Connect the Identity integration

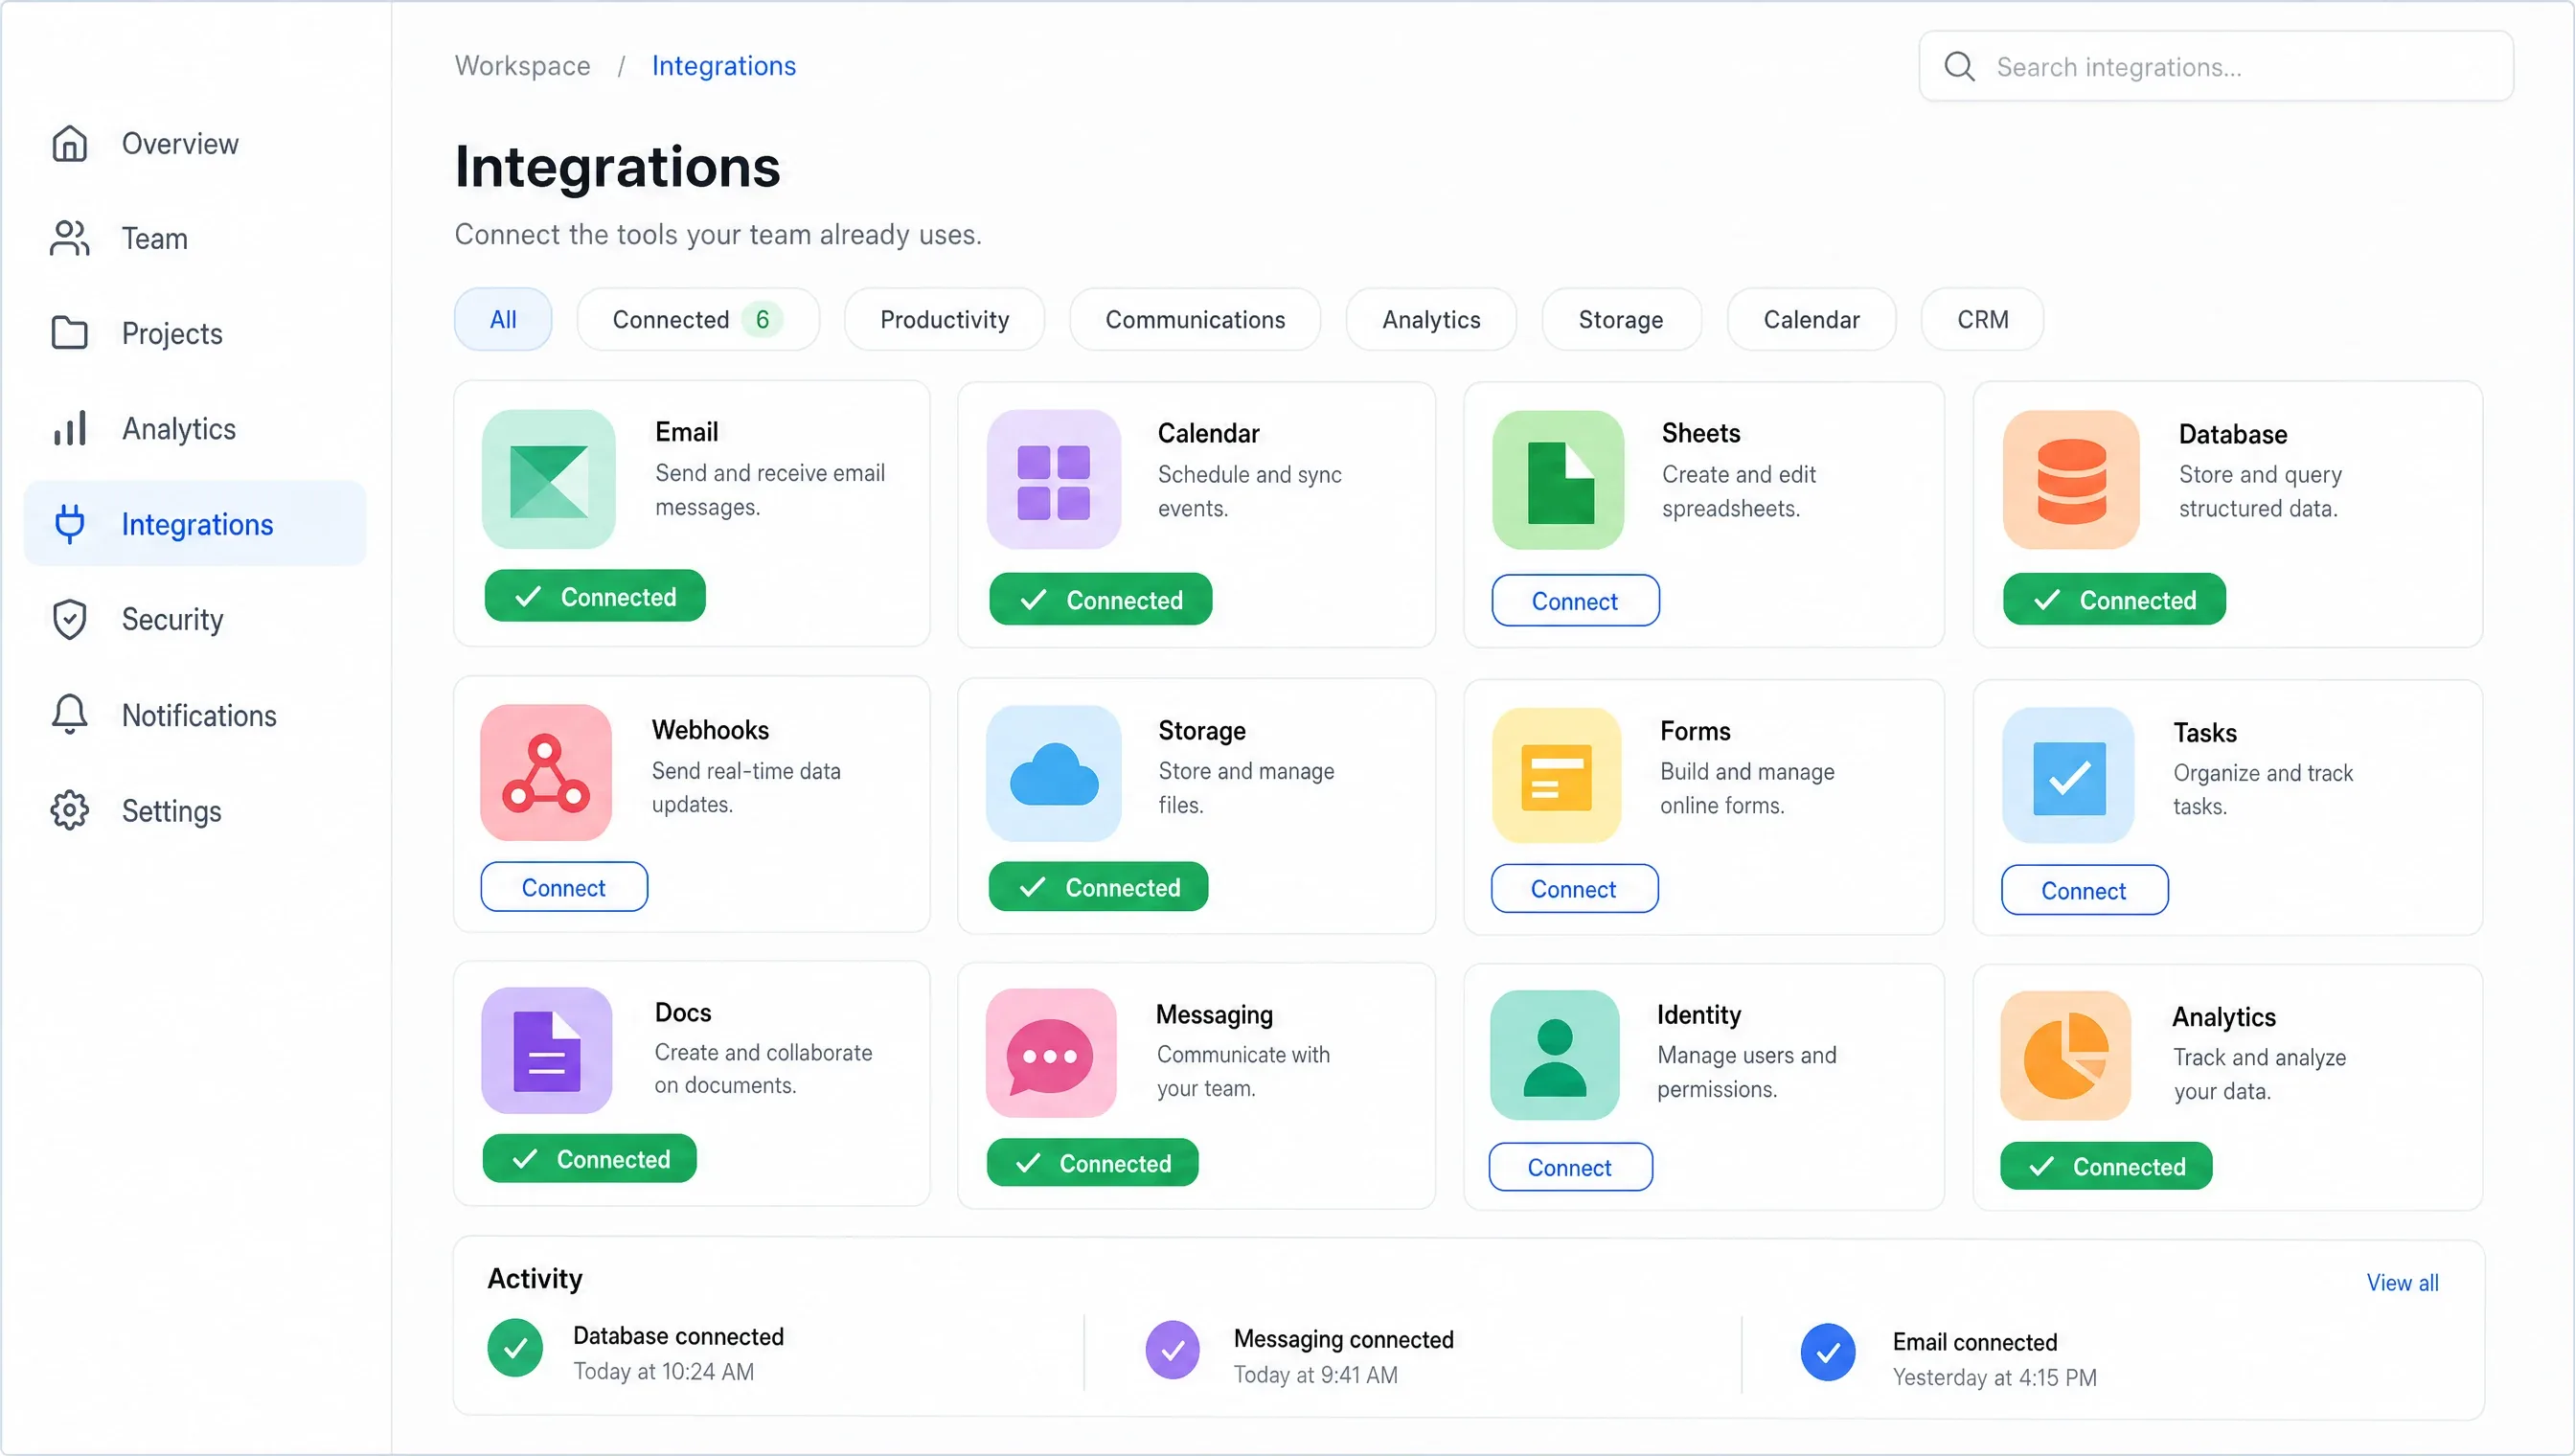tap(1570, 1166)
